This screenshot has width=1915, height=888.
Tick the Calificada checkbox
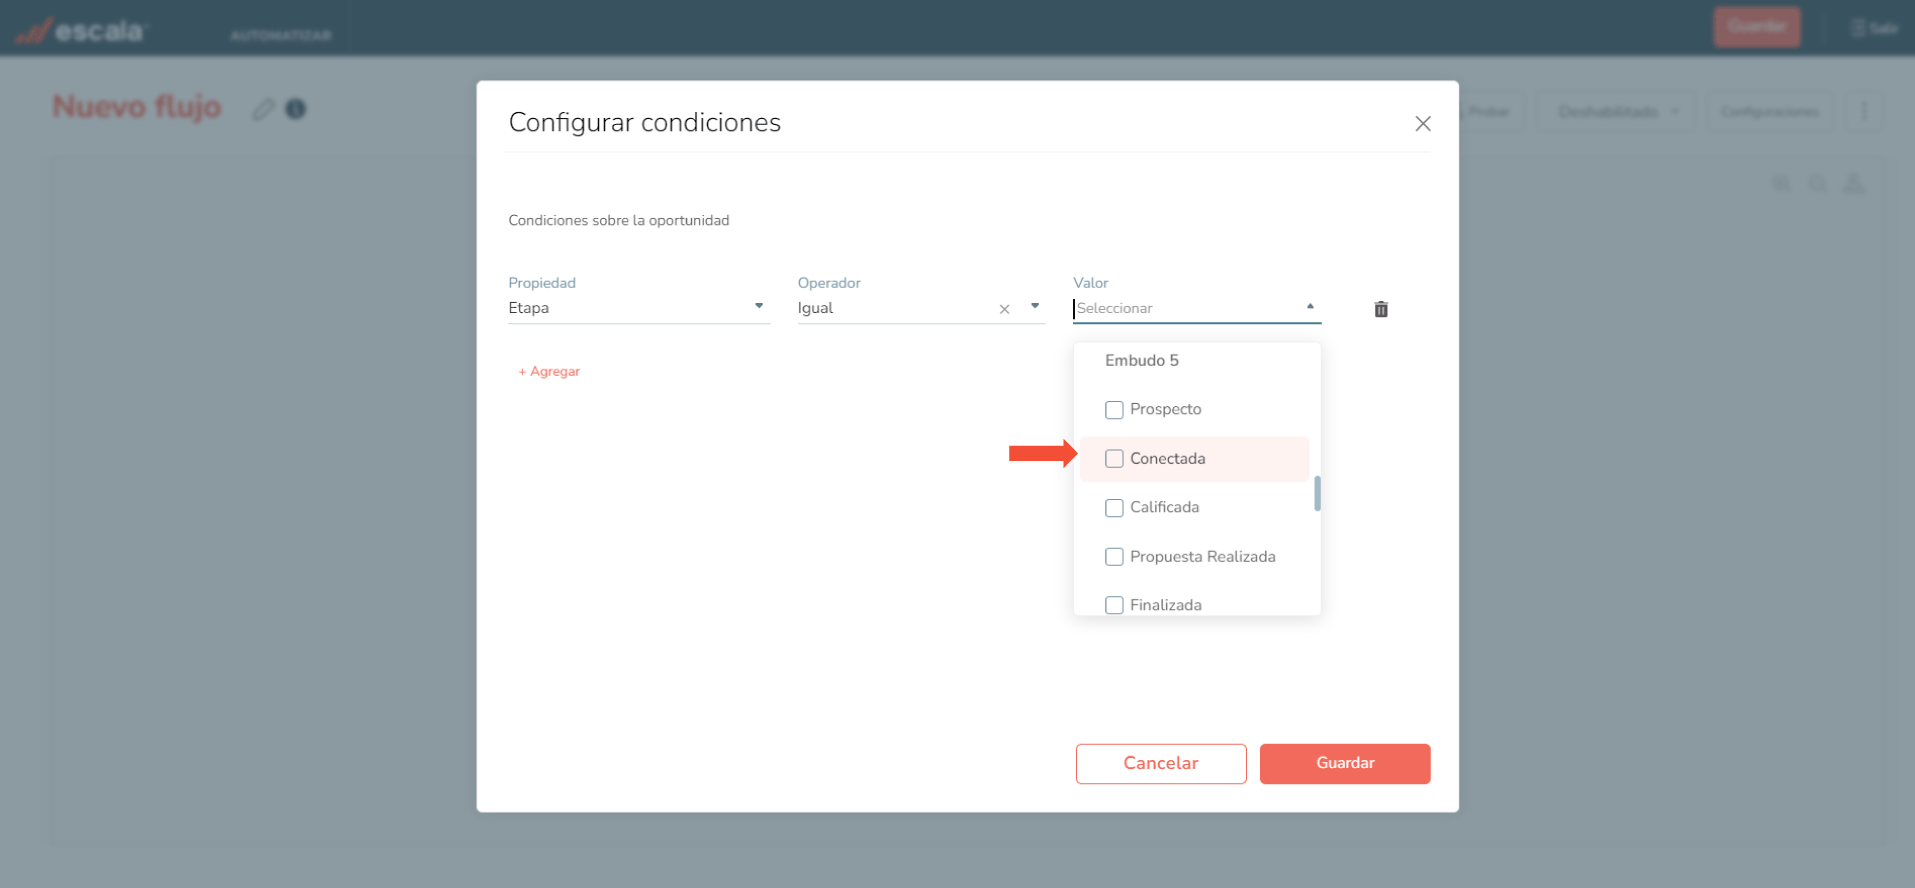[1114, 508]
